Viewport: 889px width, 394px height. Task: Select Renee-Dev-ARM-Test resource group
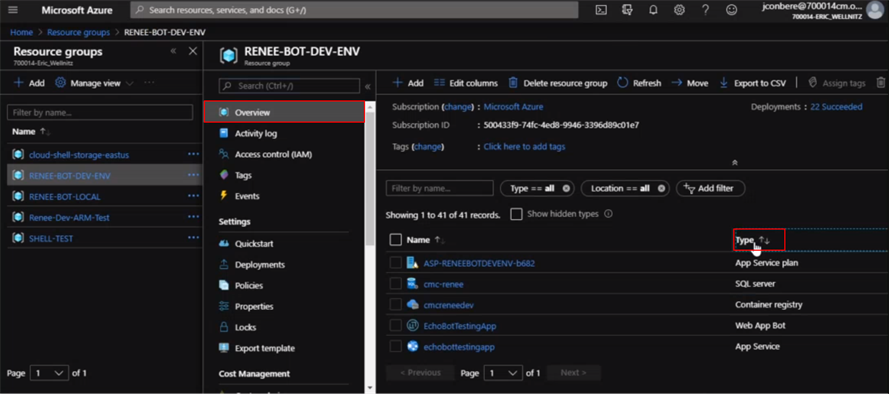pos(69,218)
